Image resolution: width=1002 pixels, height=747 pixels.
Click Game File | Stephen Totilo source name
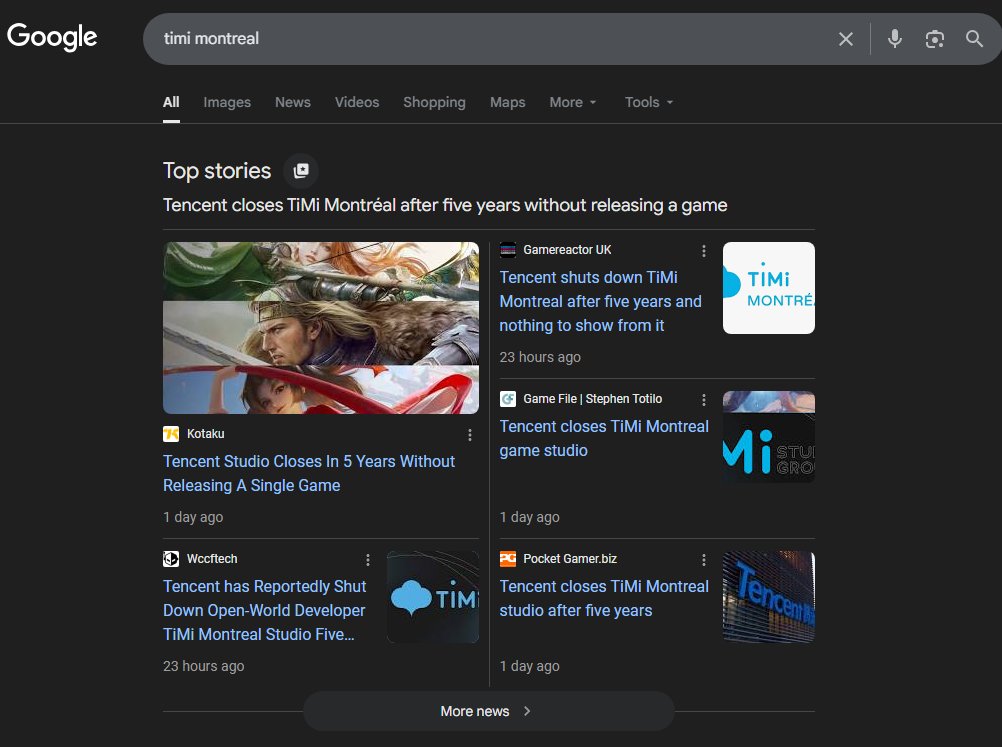[x=592, y=399]
